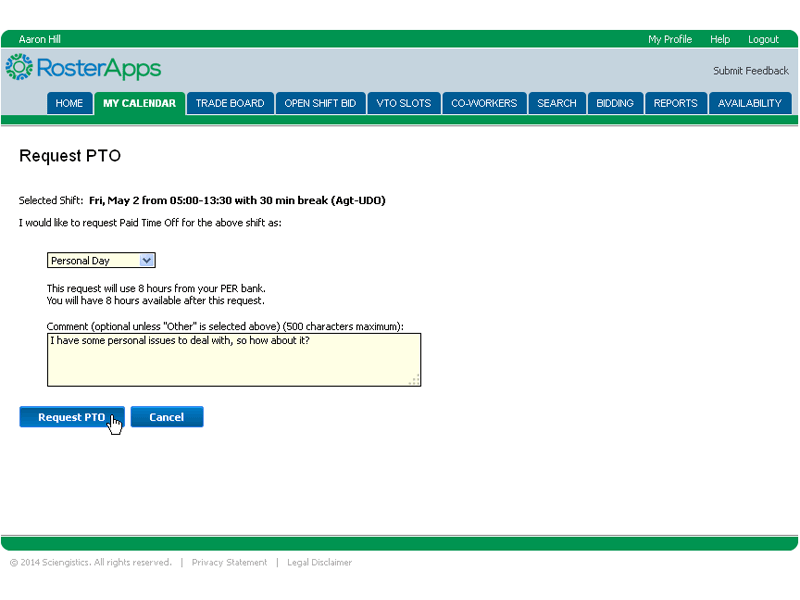Click the Help link

pyautogui.click(x=720, y=39)
